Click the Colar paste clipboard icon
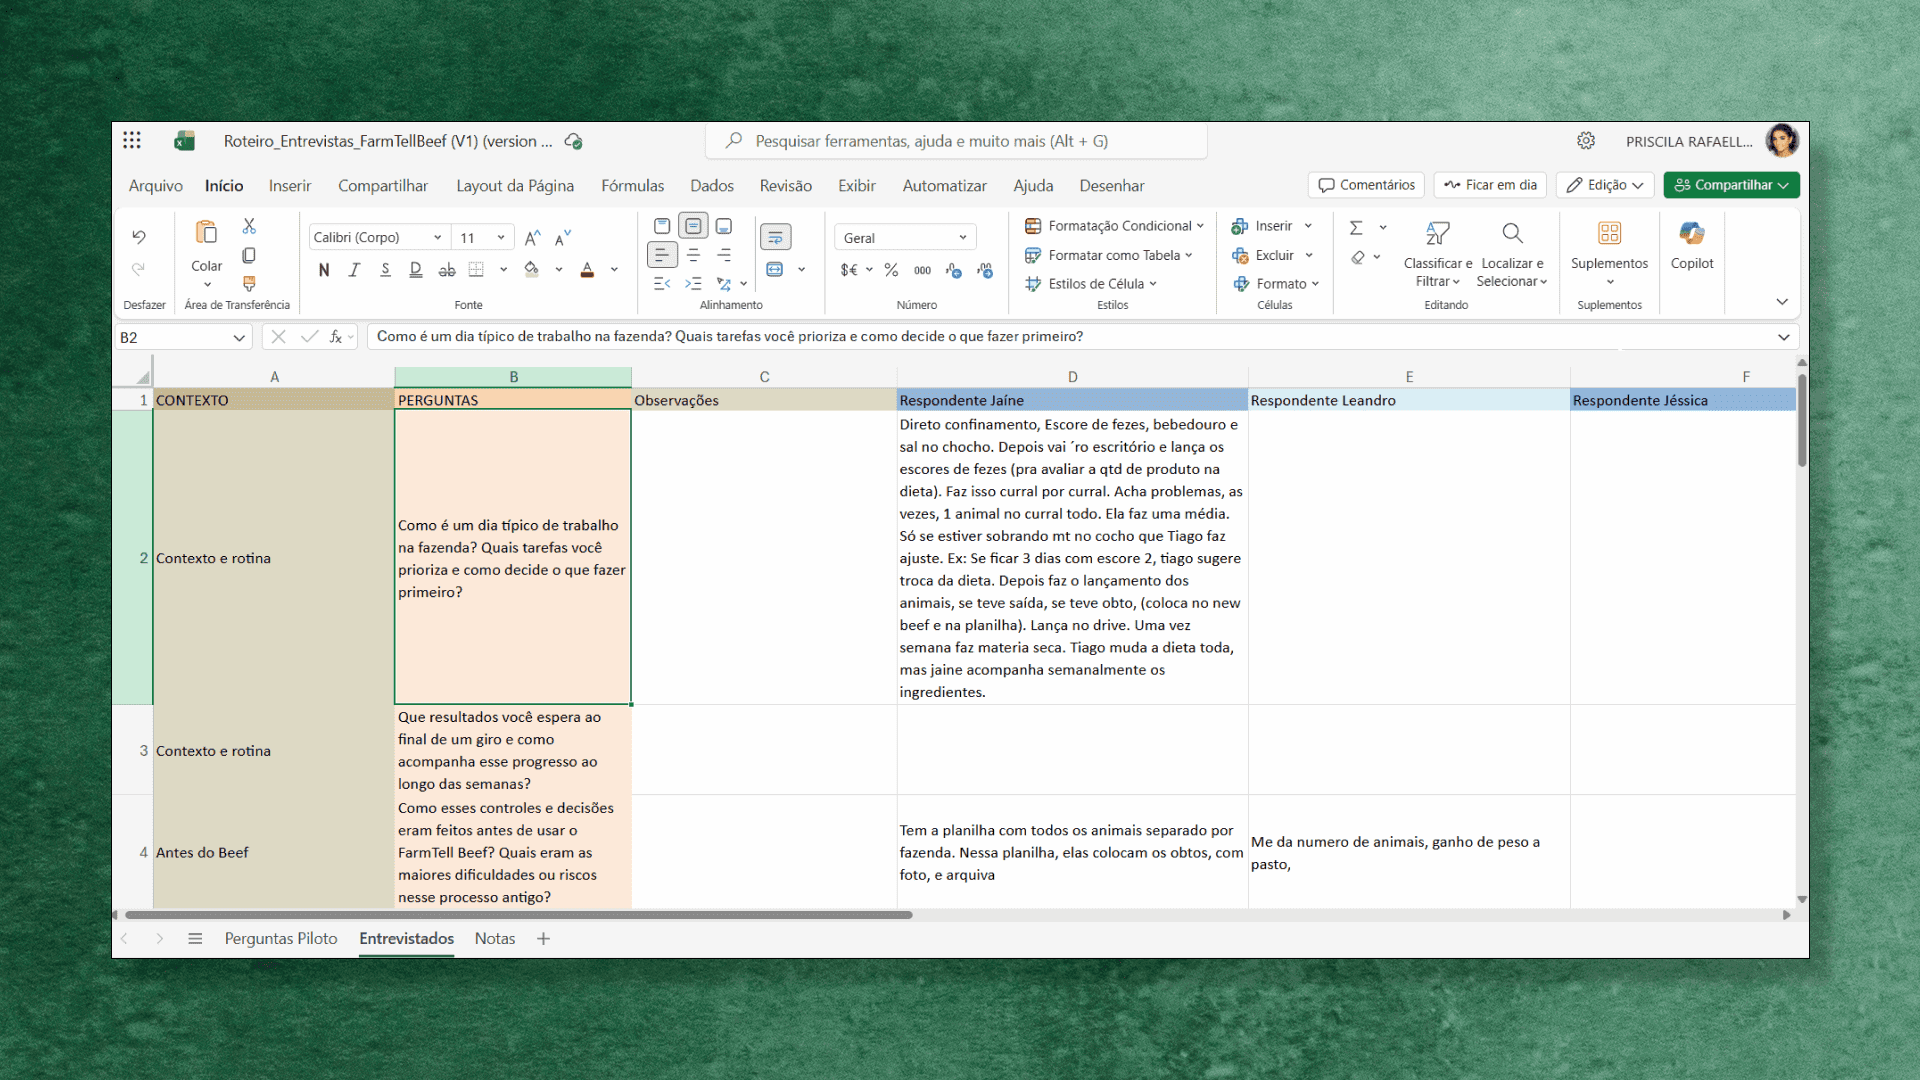1920x1080 pixels. coord(207,233)
